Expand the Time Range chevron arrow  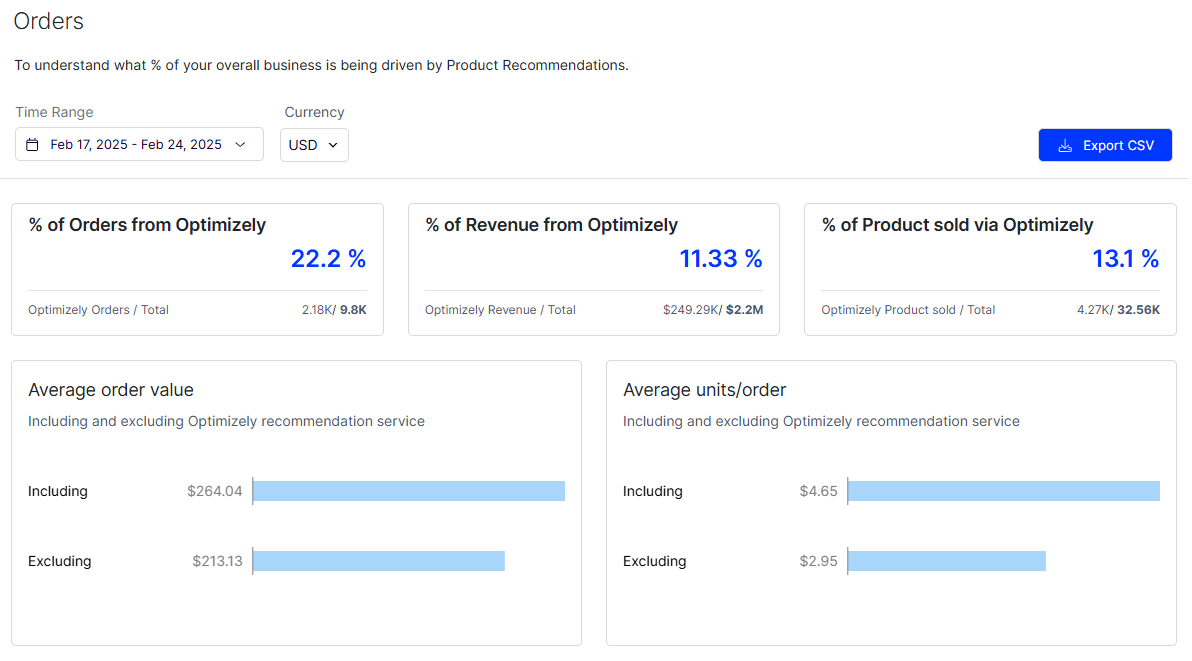coord(240,144)
